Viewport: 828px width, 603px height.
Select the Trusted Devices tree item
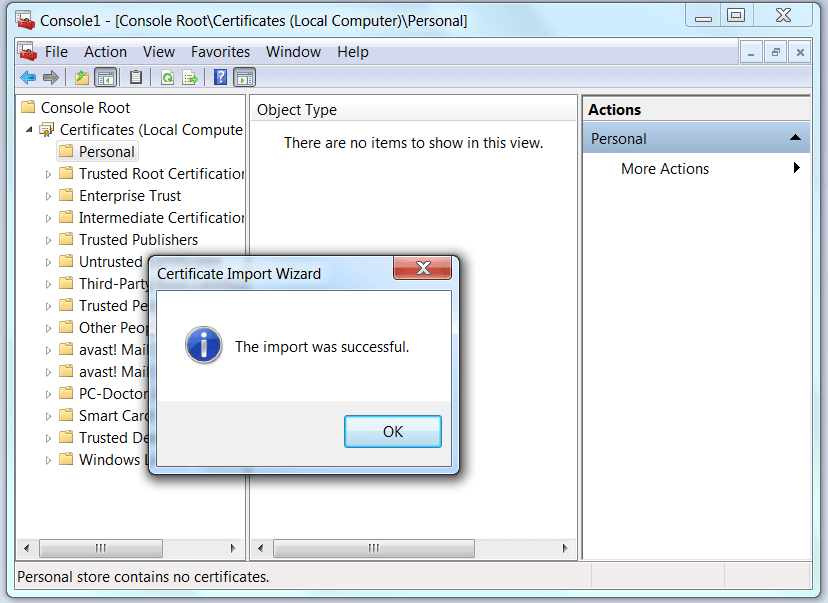click(x=114, y=438)
